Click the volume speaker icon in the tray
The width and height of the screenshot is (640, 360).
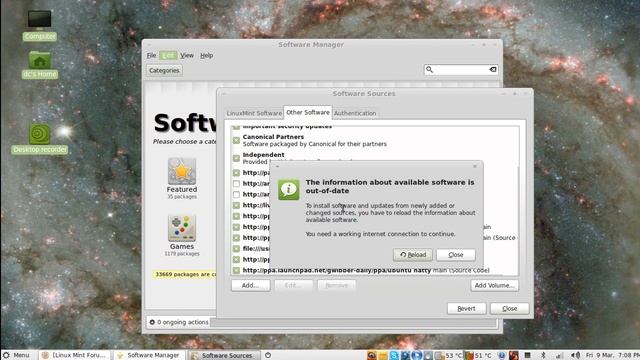click(576, 355)
